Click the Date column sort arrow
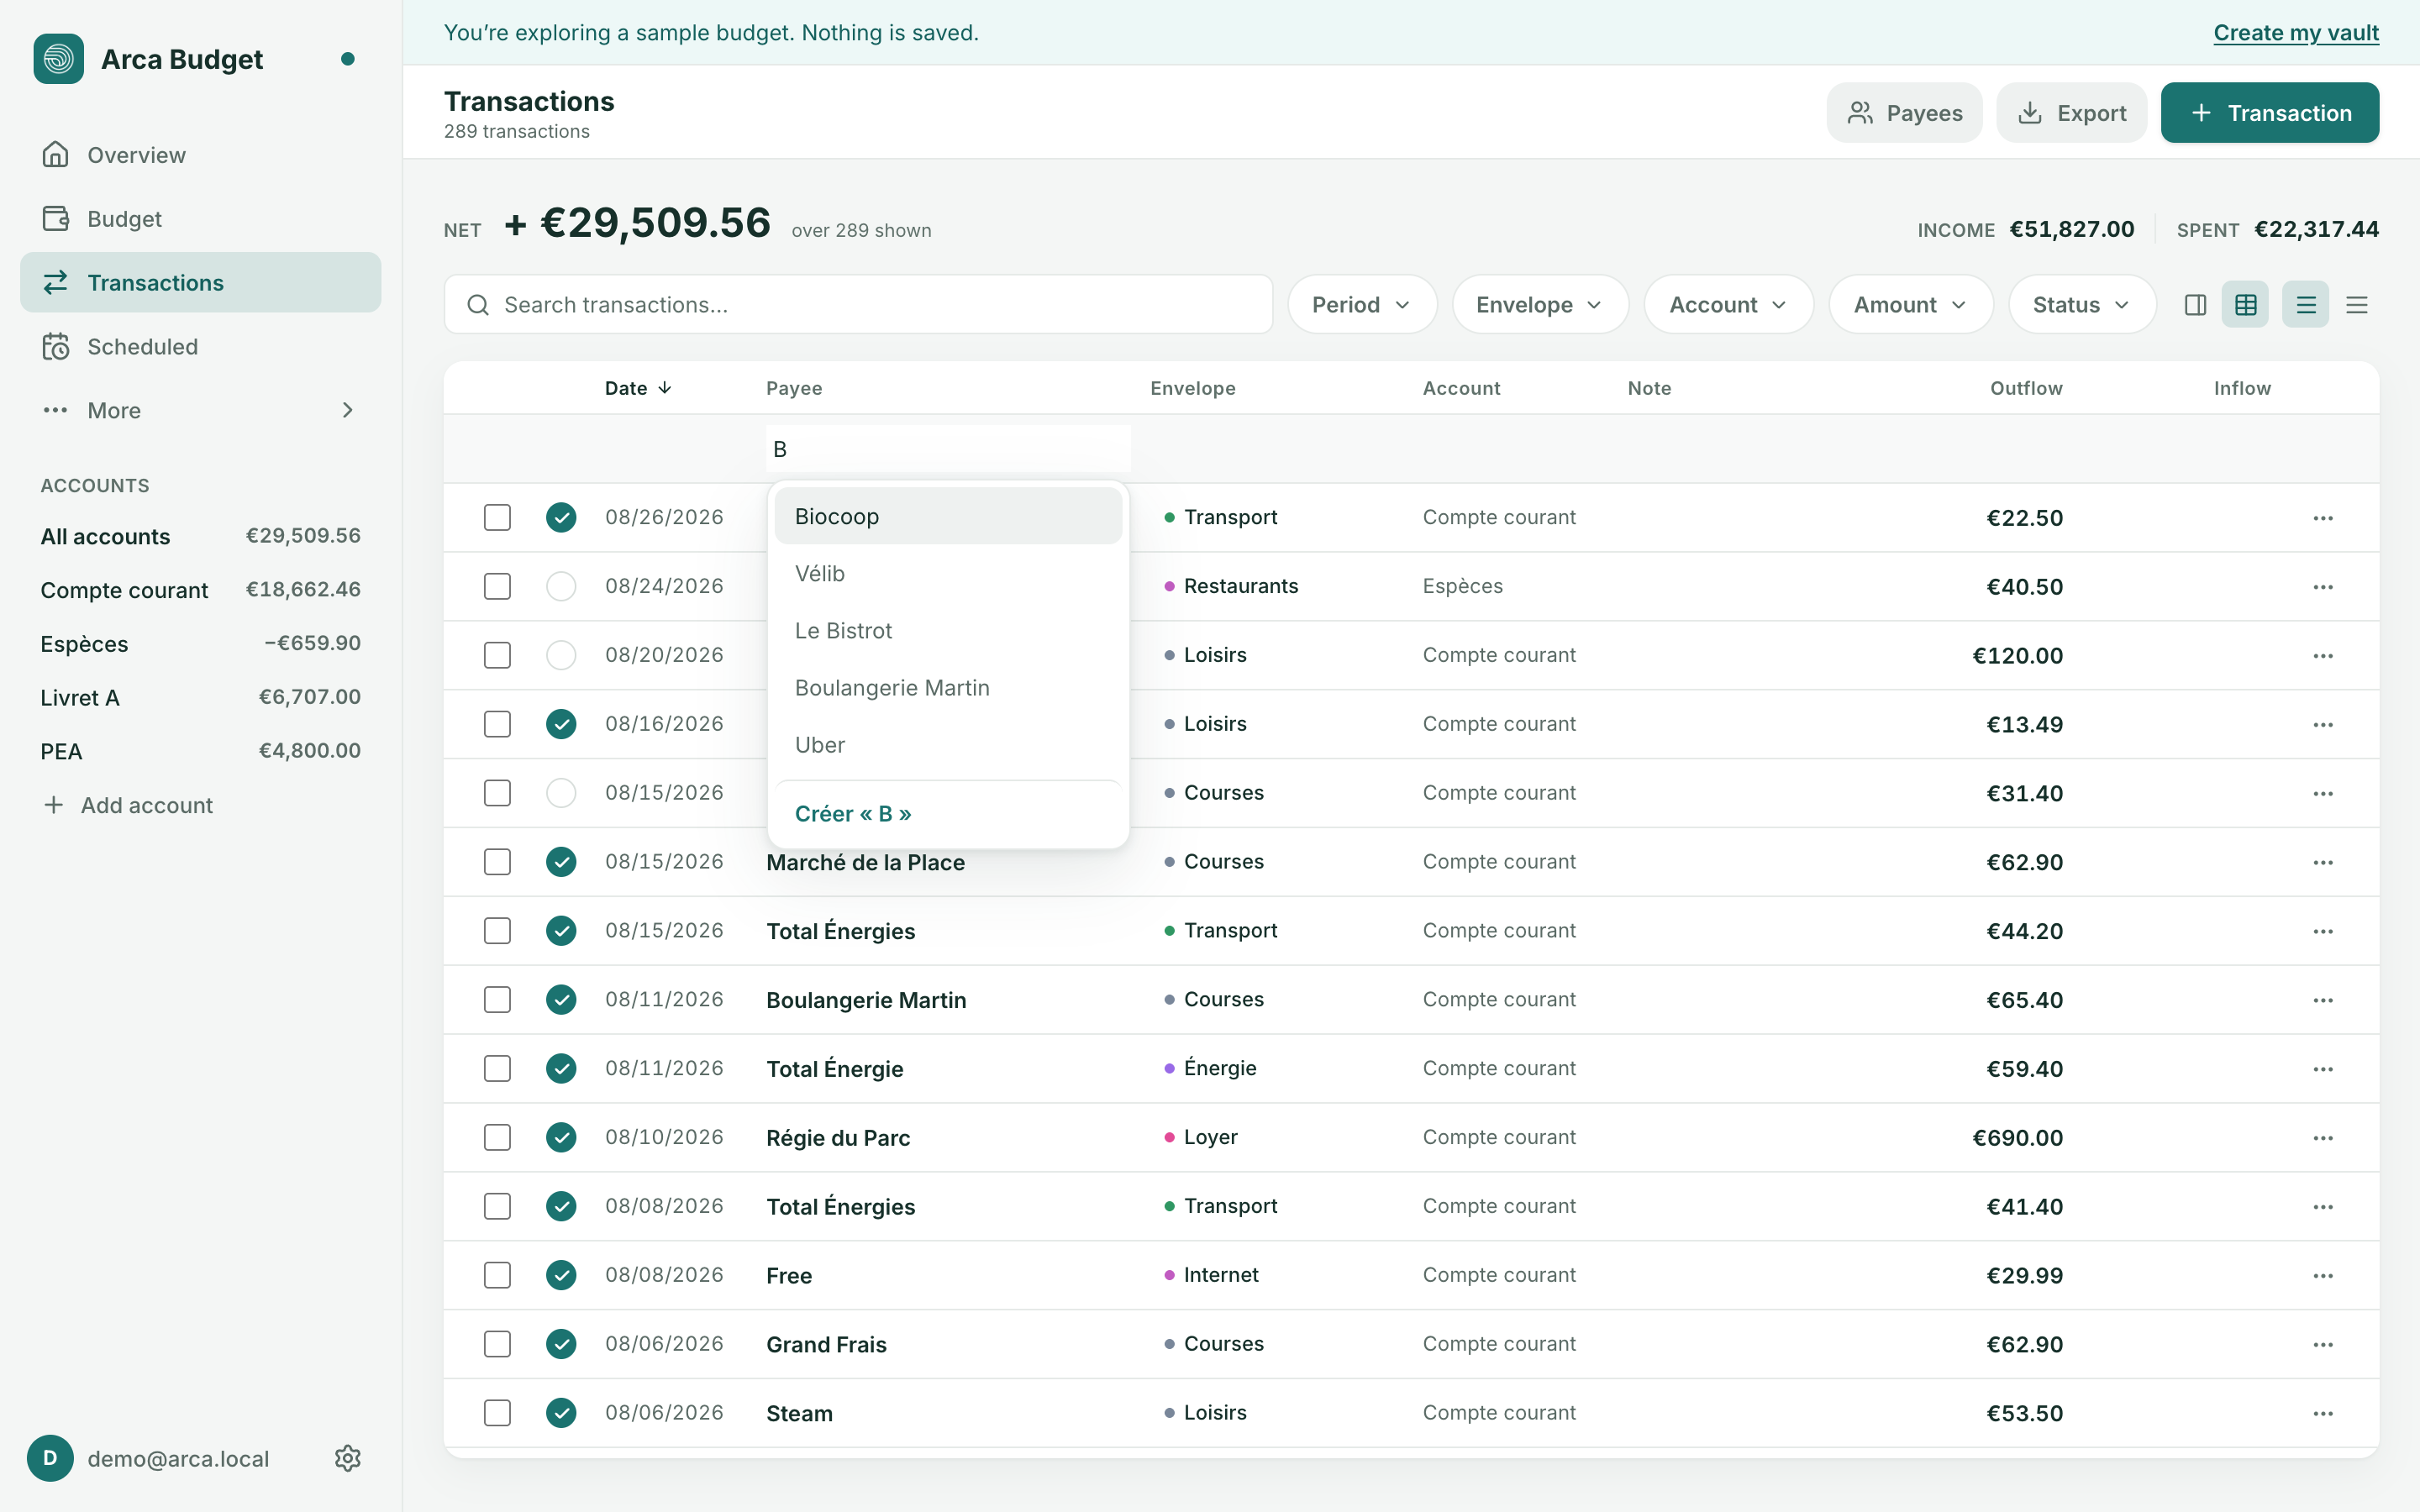 point(665,388)
